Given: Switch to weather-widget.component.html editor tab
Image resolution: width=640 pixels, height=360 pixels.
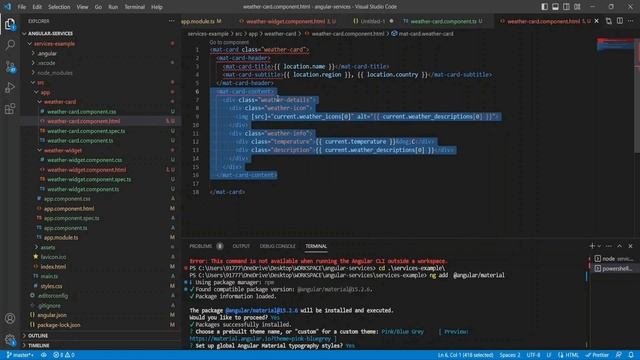Looking at the screenshot, I should [x=287, y=21].
